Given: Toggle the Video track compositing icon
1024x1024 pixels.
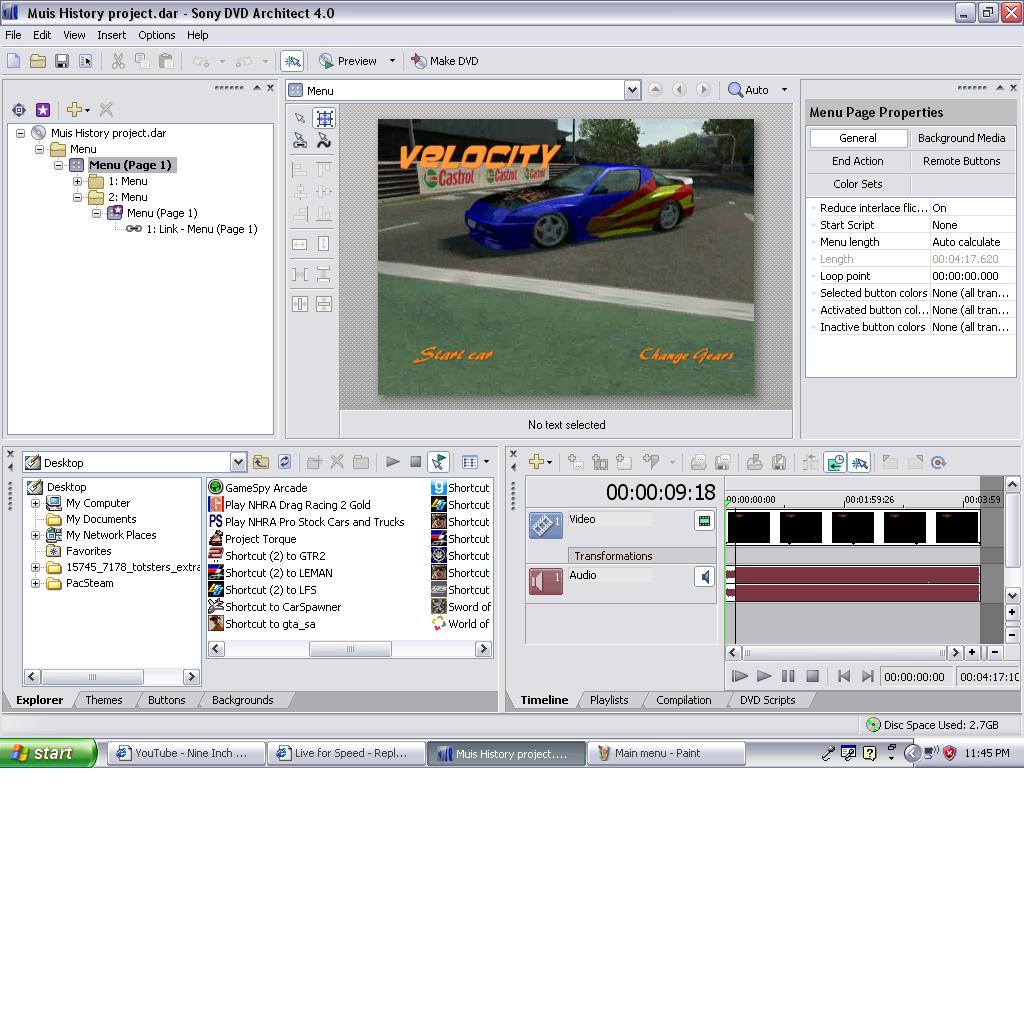Looking at the screenshot, I should (704, 520).
